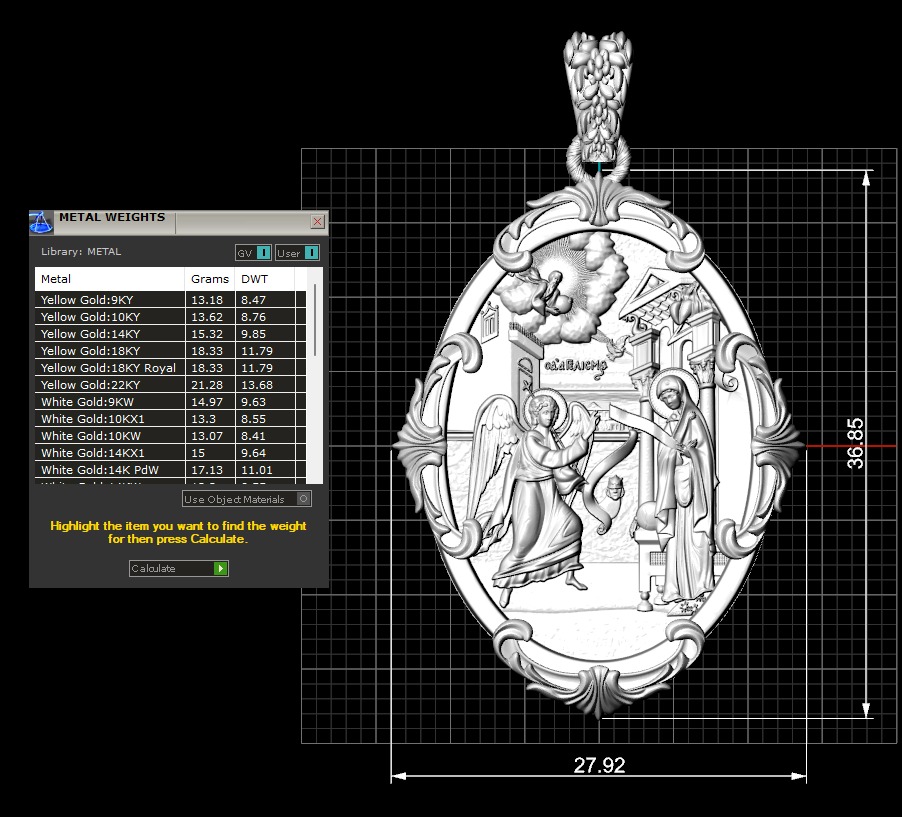Click the Metal column header
This screenshot has height=817, width=902.
(x=109, y=279)
